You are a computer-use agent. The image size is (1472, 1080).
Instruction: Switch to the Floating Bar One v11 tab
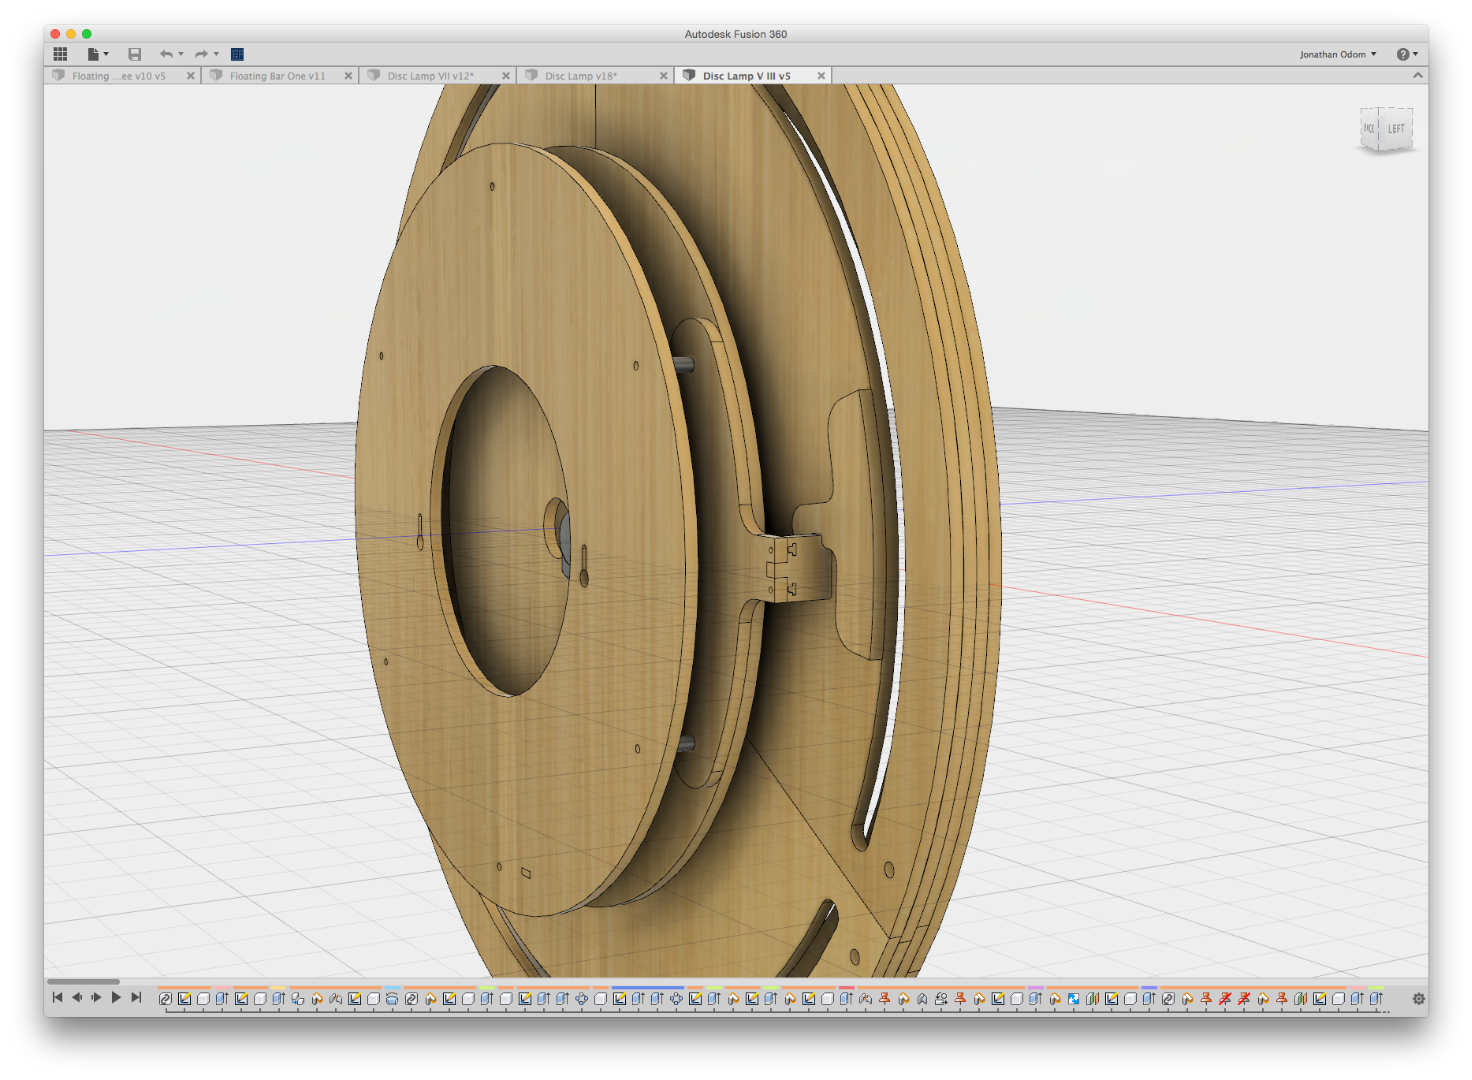point(277,76)
